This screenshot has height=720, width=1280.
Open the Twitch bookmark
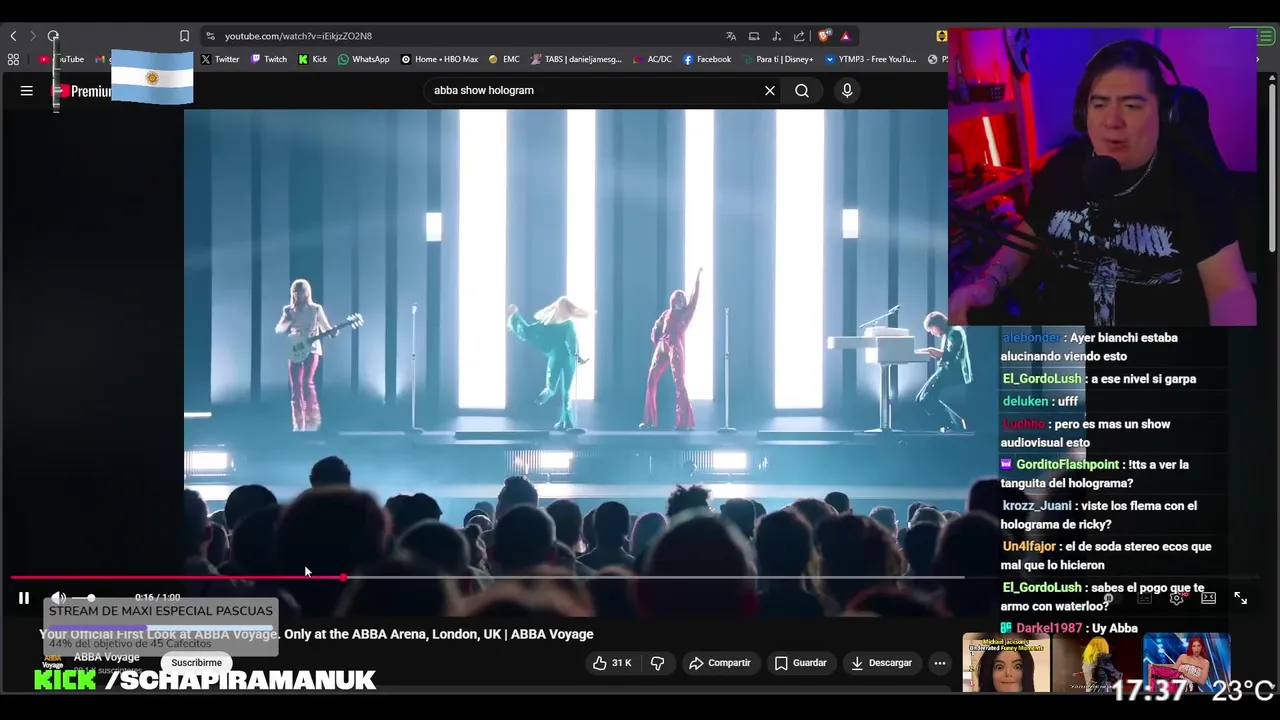coord(269,59)
